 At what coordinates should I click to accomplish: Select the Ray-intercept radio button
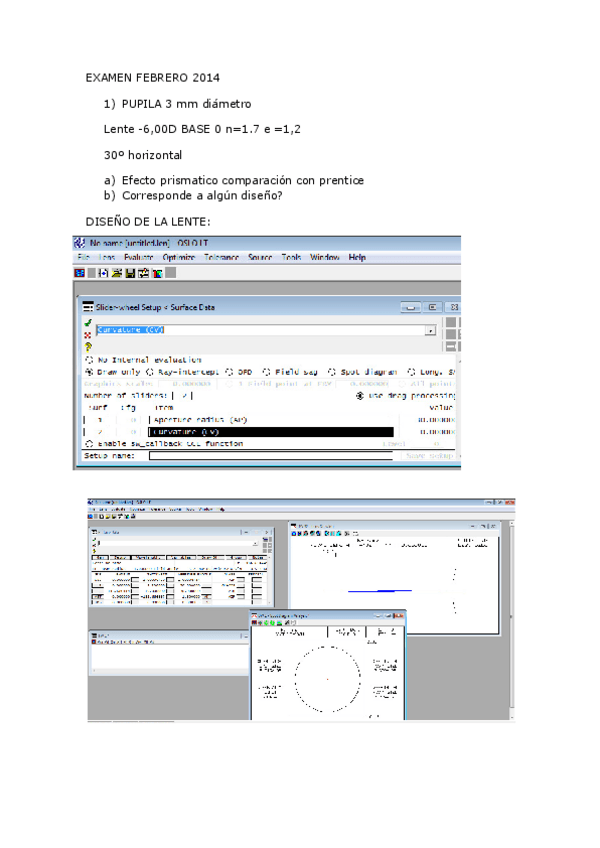click(150, 372)
